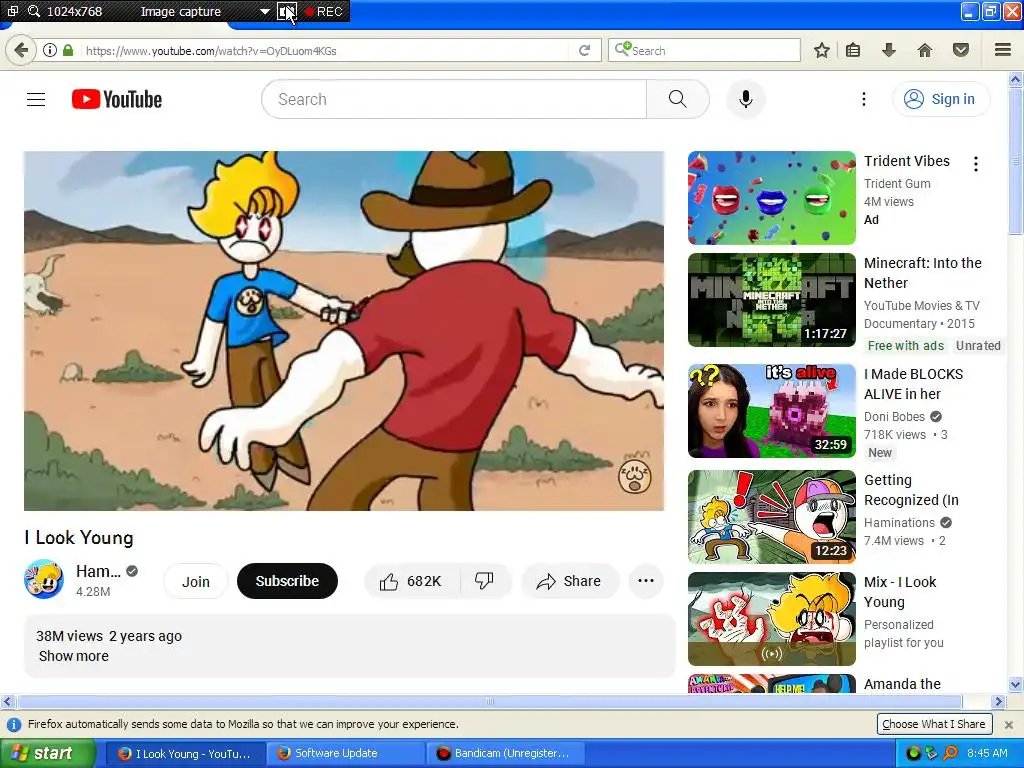
Task: Bookmark this page with the star icon
Action: [822, 50]
